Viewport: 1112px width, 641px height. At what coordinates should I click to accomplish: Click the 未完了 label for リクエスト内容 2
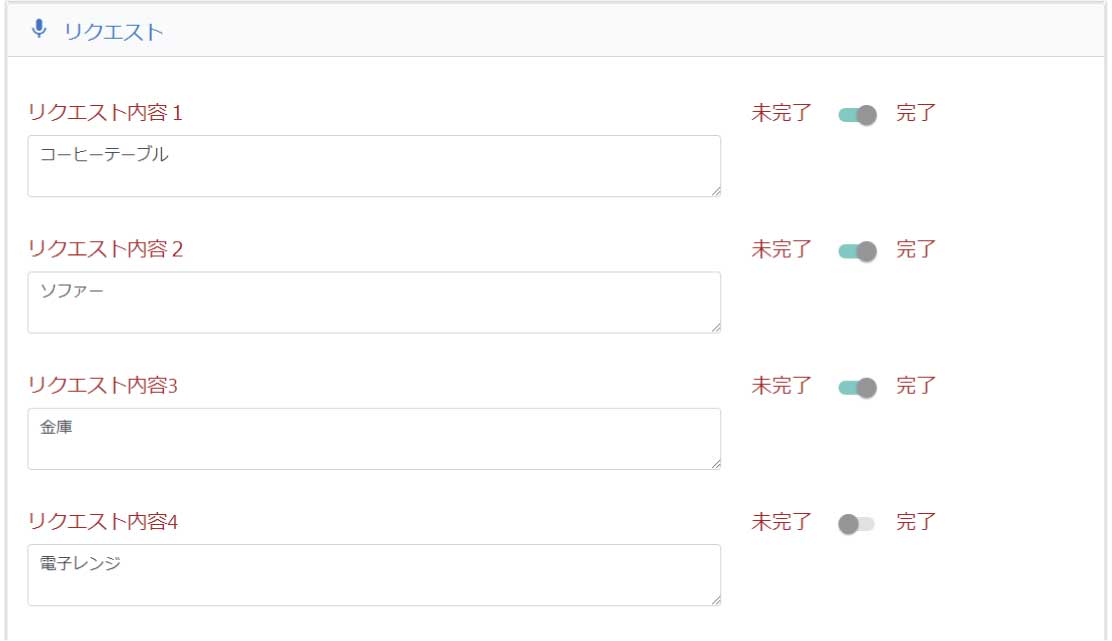pyautogui.click(x=781, y=249)
